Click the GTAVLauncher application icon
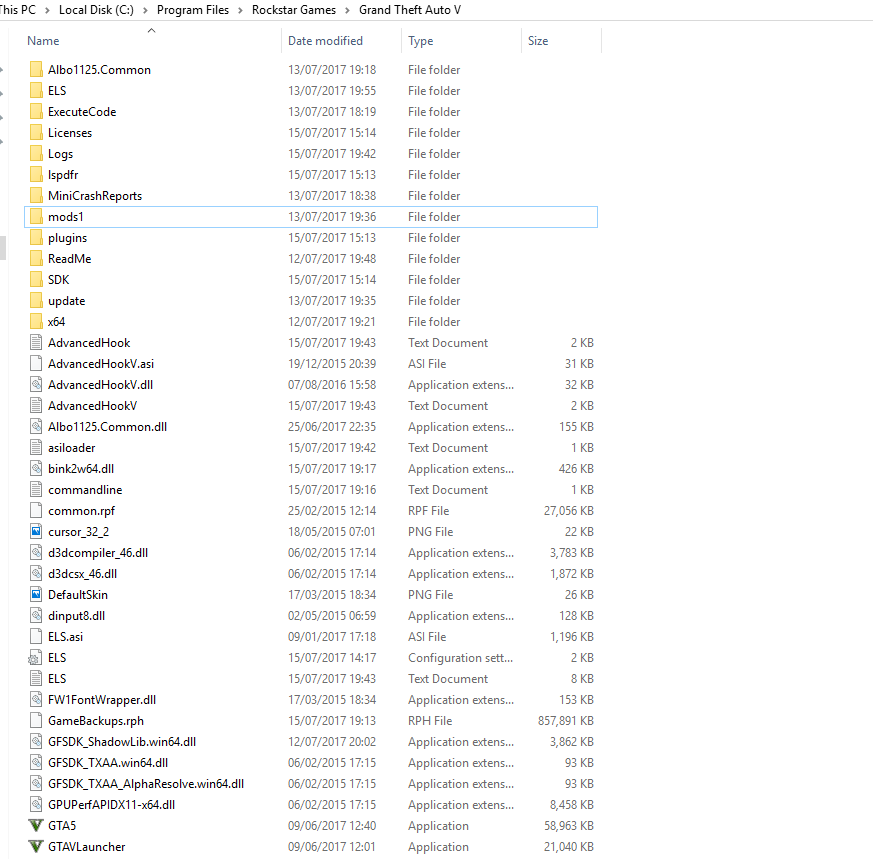873x859 pixels. point(36,847)
